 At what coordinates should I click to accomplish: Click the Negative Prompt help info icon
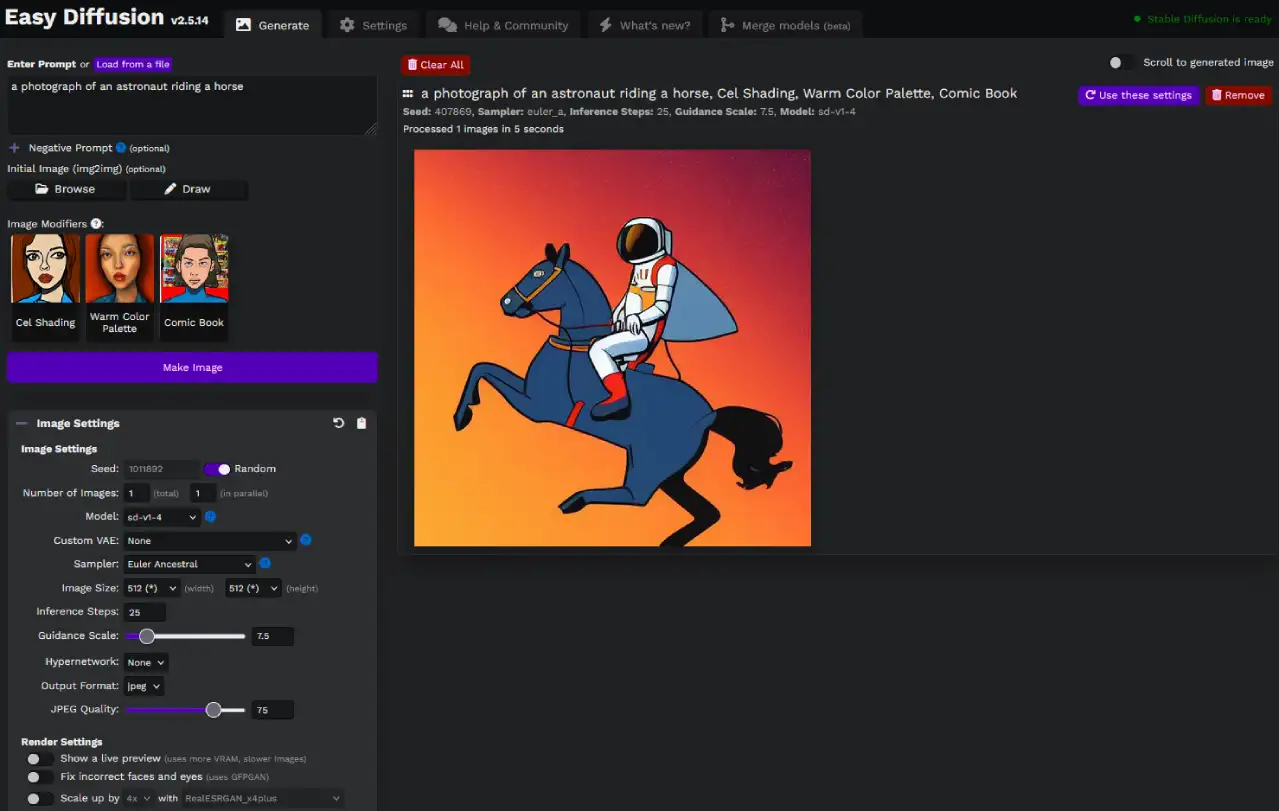click(121, 148)
